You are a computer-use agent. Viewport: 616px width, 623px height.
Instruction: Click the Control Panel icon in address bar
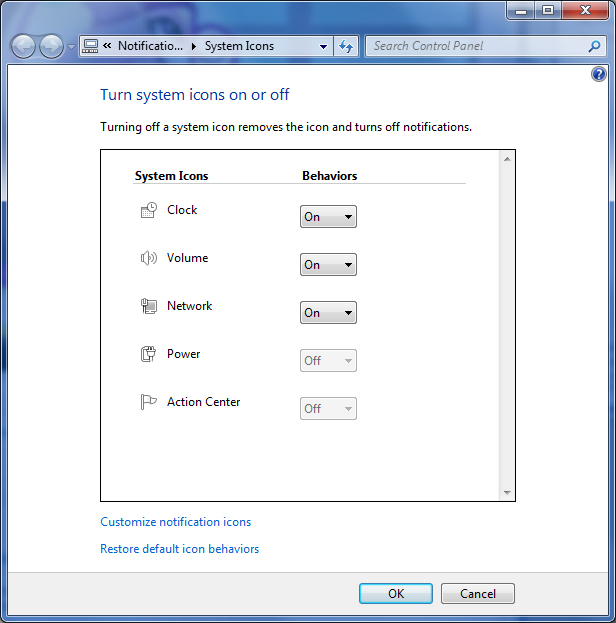pos(90,46)
